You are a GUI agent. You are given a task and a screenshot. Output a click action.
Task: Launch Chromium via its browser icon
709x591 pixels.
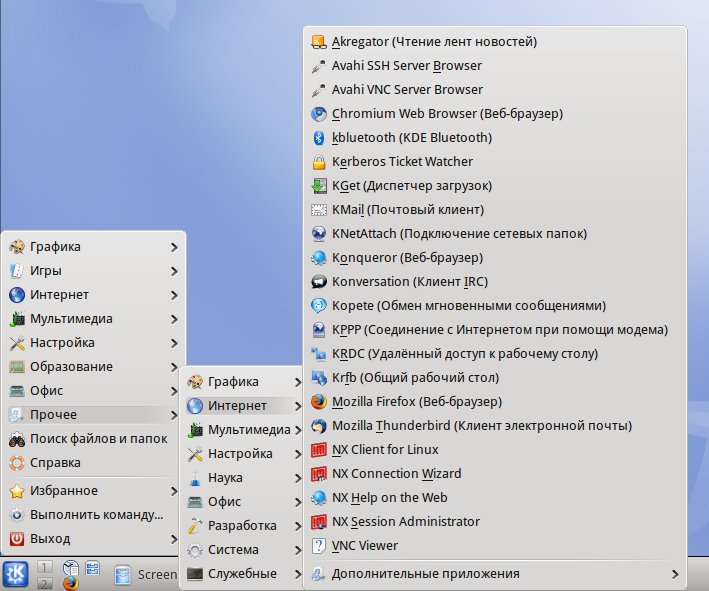(319, 113)
